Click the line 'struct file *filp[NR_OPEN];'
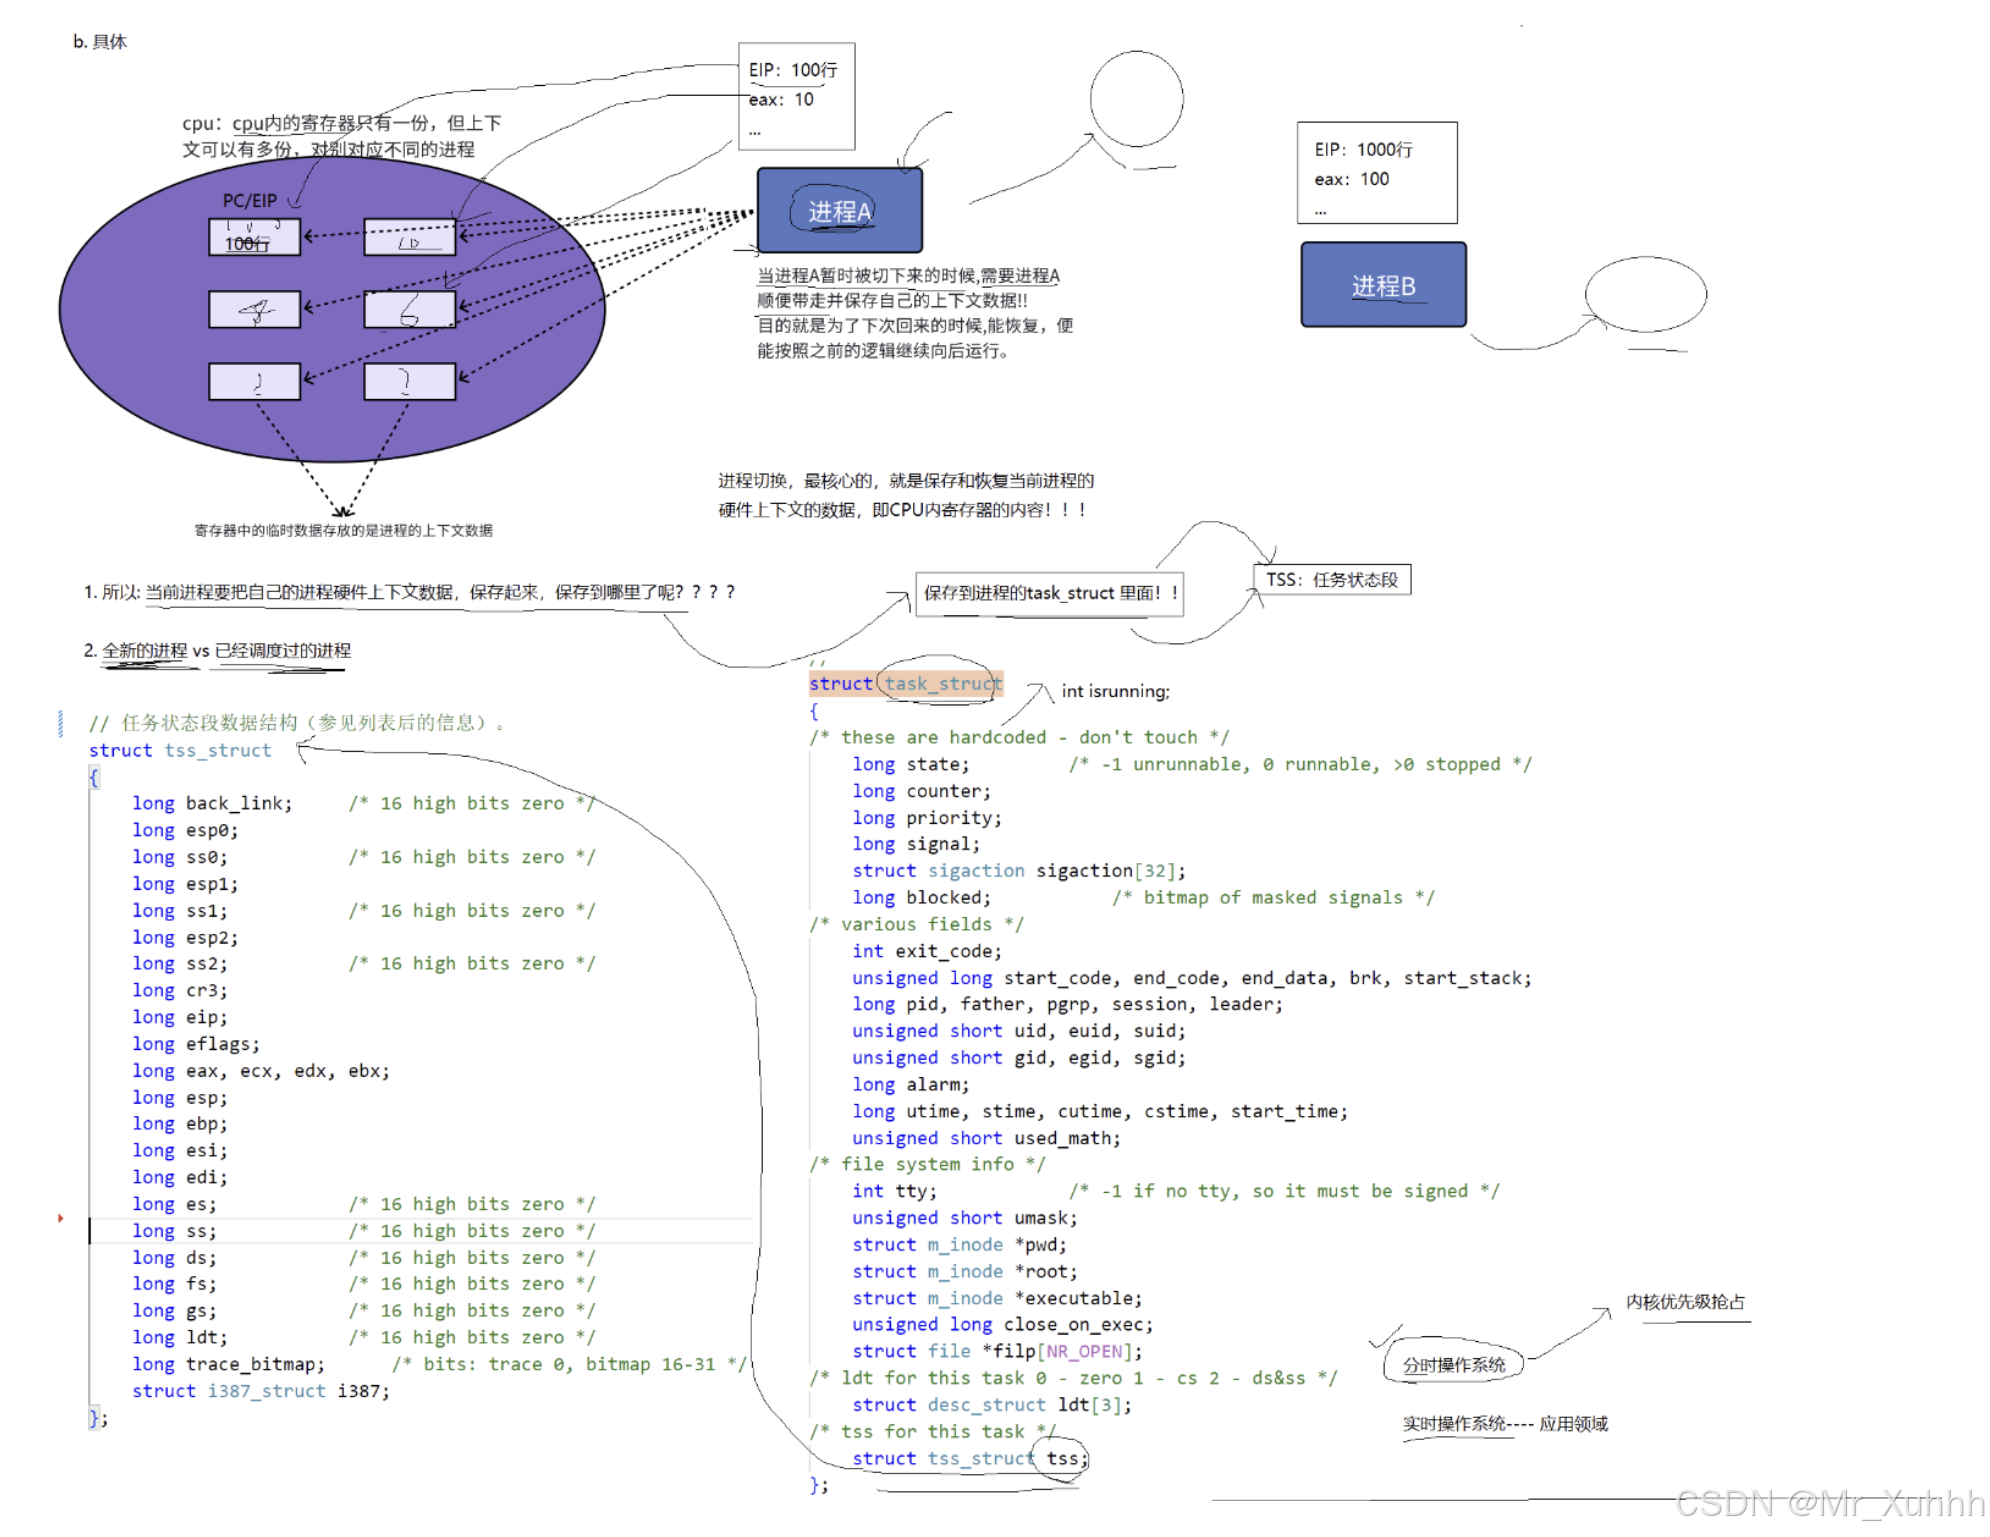 (x=997, y=1352)
